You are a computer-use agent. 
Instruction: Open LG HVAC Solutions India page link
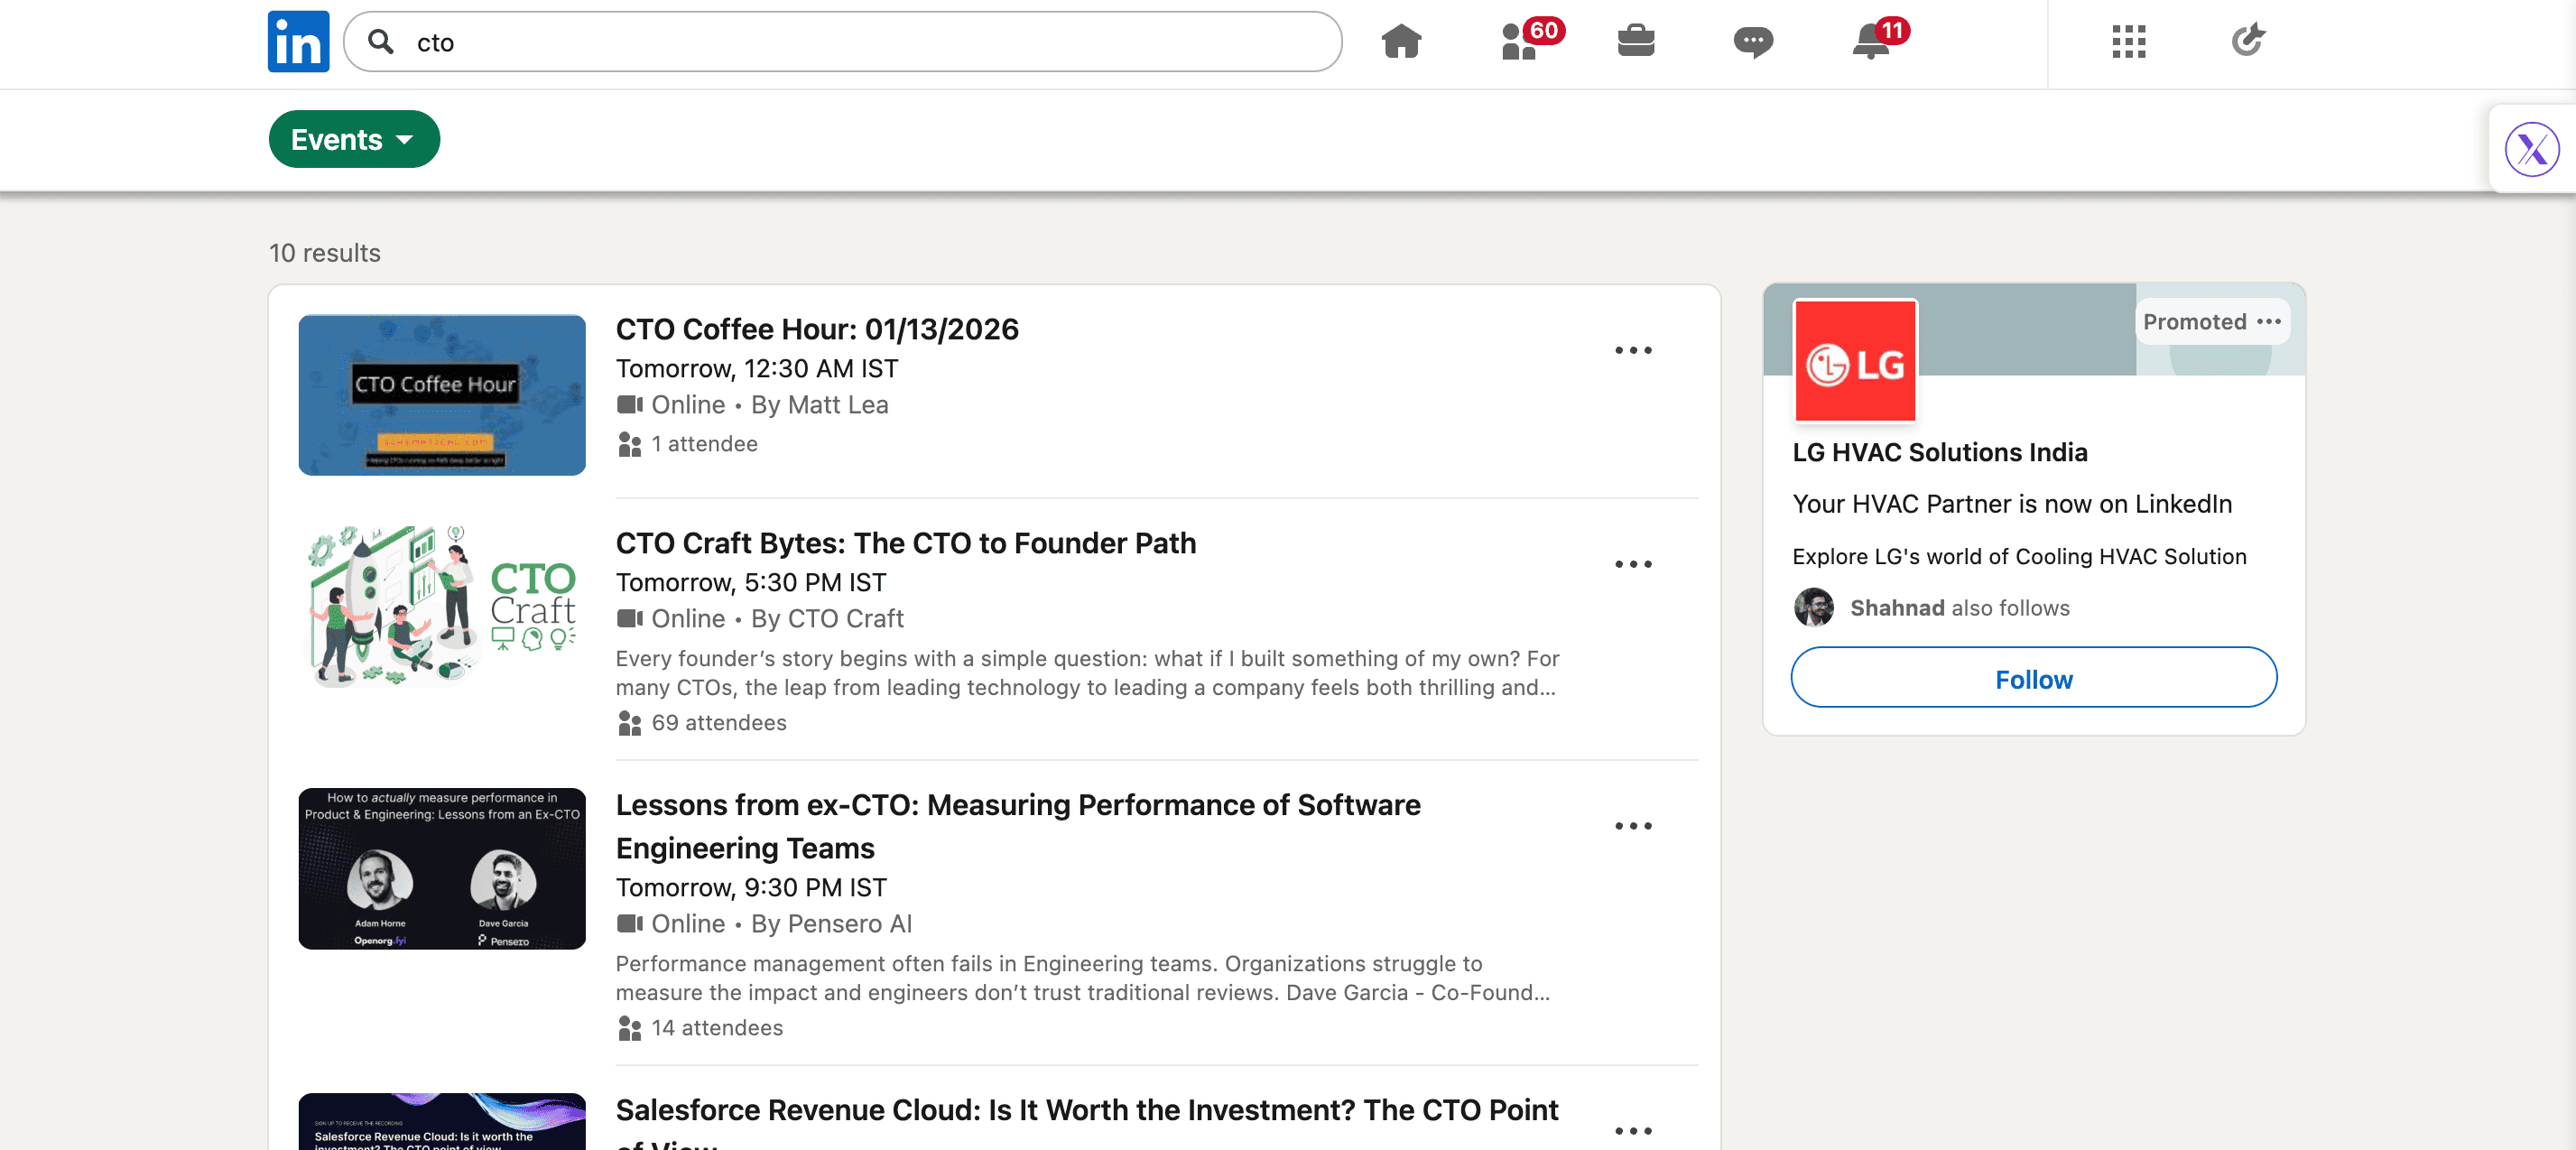click(1939, 452)
